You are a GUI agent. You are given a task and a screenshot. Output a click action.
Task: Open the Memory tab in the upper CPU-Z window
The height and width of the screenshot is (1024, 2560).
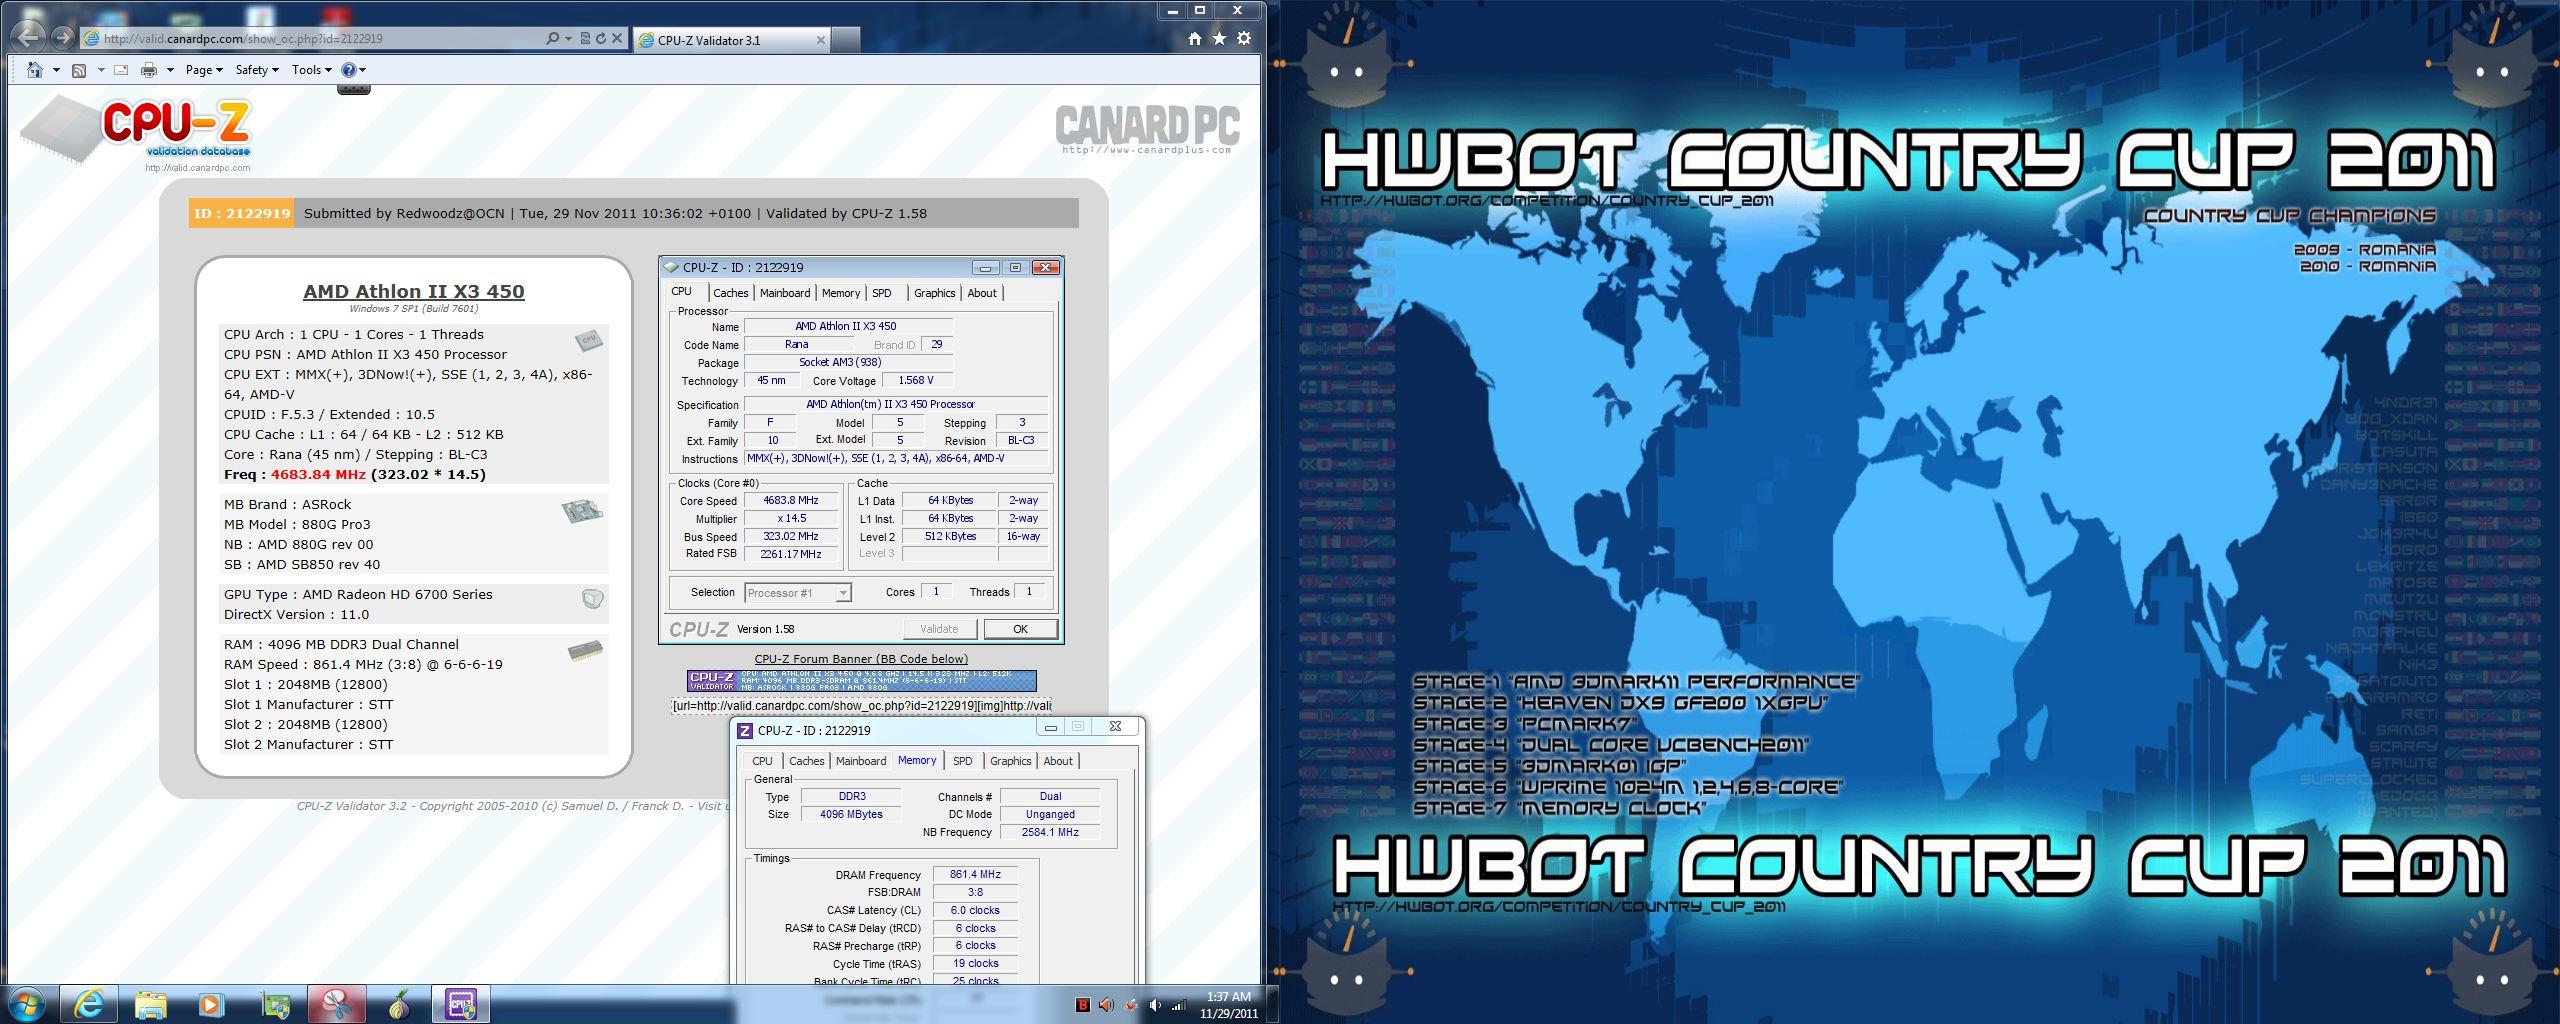point(840,293)
